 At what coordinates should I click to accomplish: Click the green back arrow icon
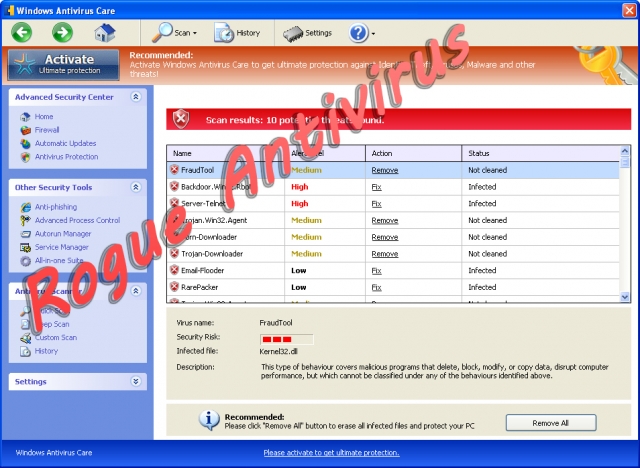tap(21, 32)
